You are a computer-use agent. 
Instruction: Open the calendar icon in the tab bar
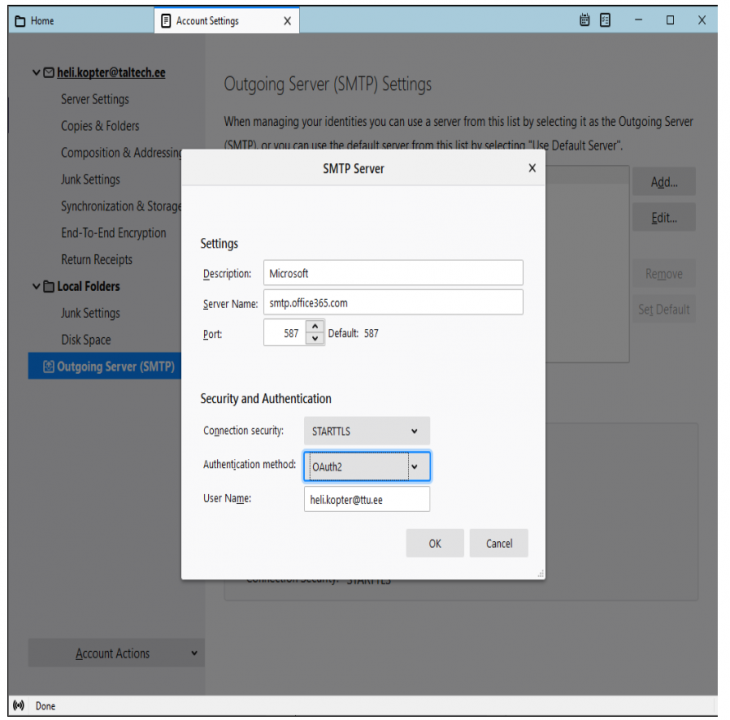coord(584,20)
